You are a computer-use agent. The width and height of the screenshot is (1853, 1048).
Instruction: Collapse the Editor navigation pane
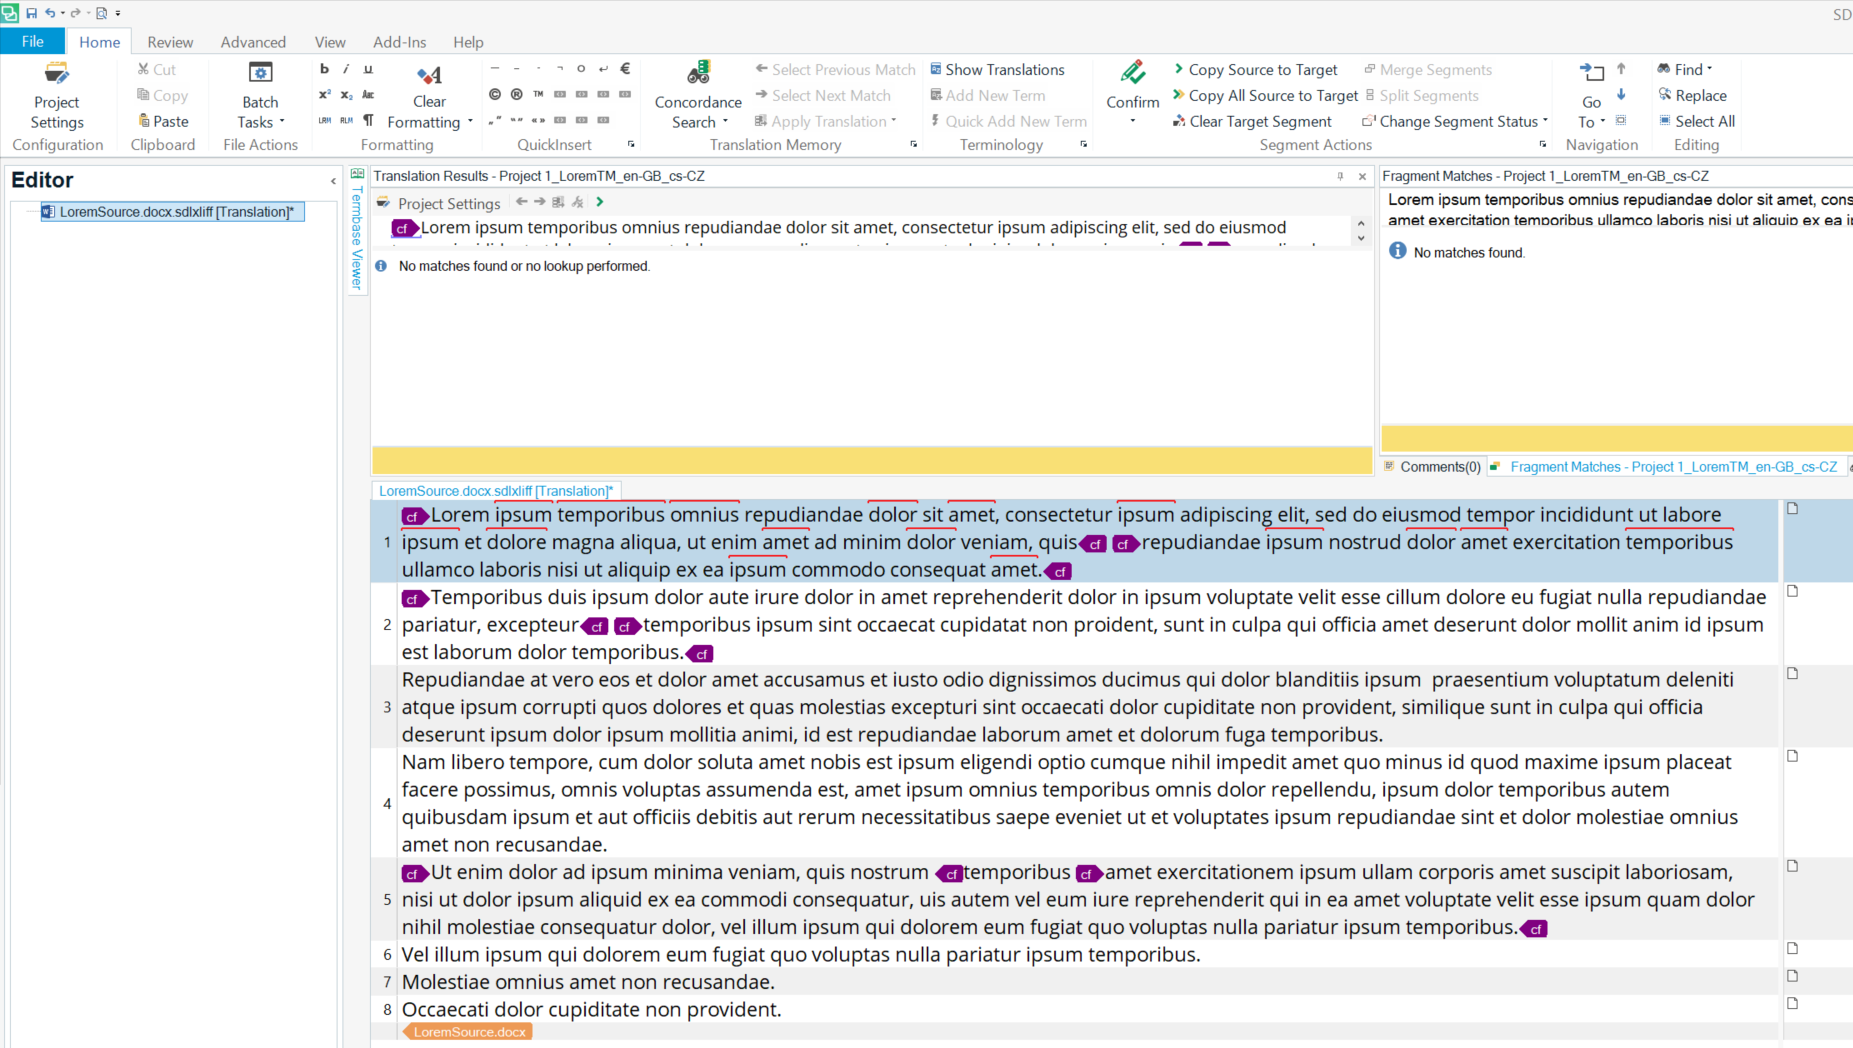(x=333, y=181)
